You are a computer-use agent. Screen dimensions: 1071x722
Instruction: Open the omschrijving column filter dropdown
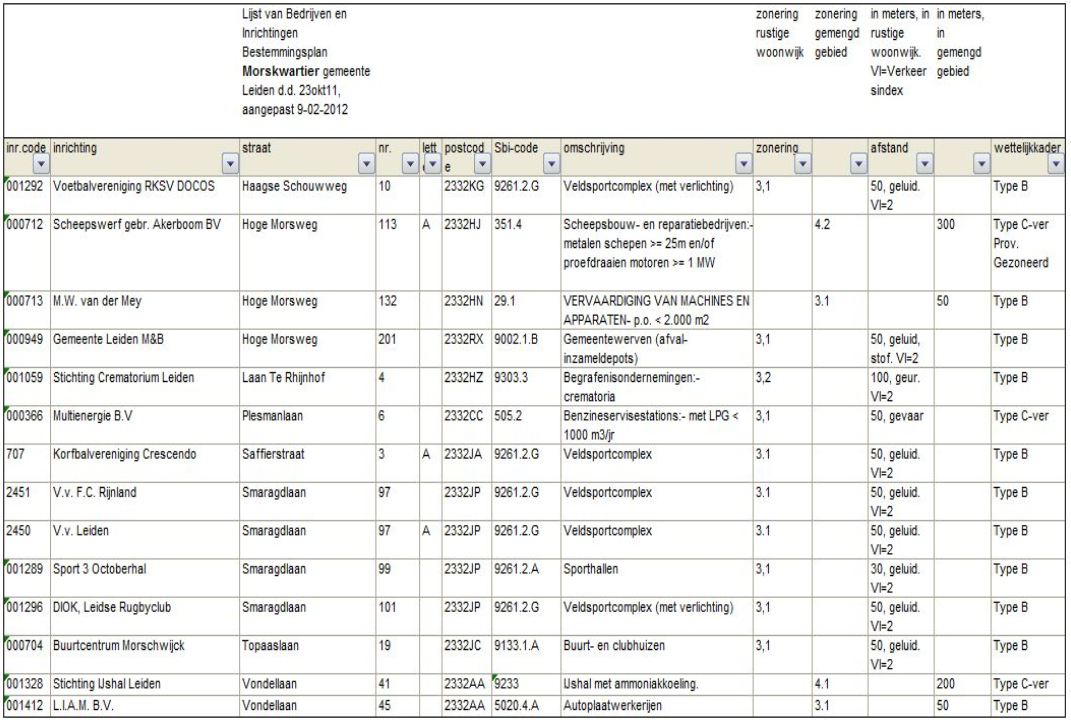pos(744,164)
